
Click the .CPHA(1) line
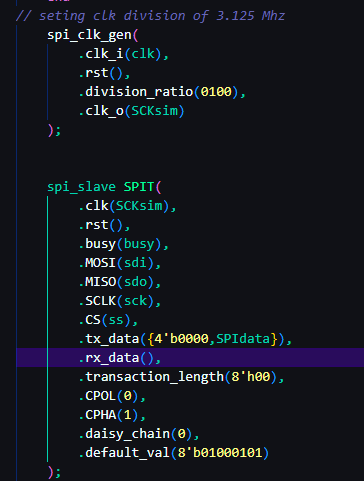[x=112, y=415]
